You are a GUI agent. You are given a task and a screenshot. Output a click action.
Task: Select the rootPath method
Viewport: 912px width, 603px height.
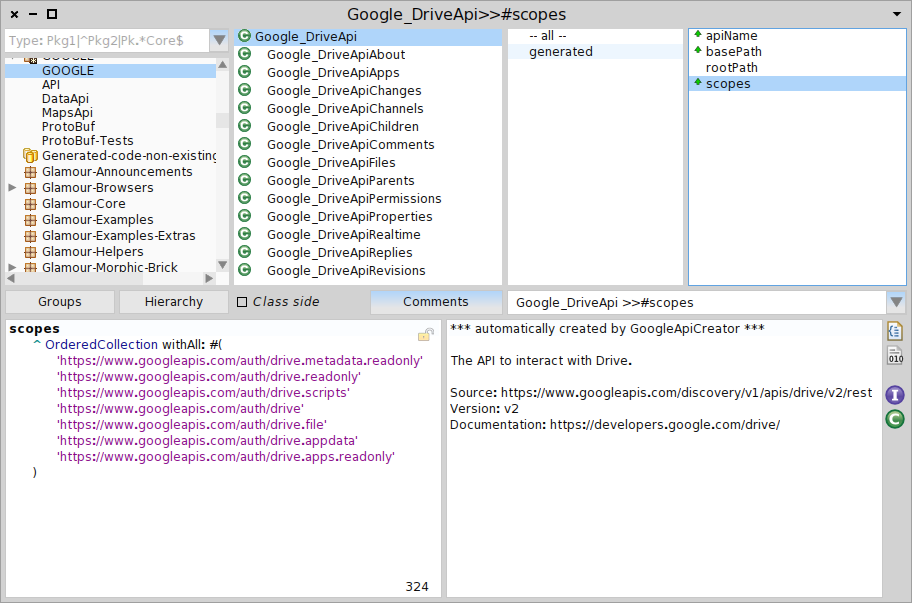[797, 67]
